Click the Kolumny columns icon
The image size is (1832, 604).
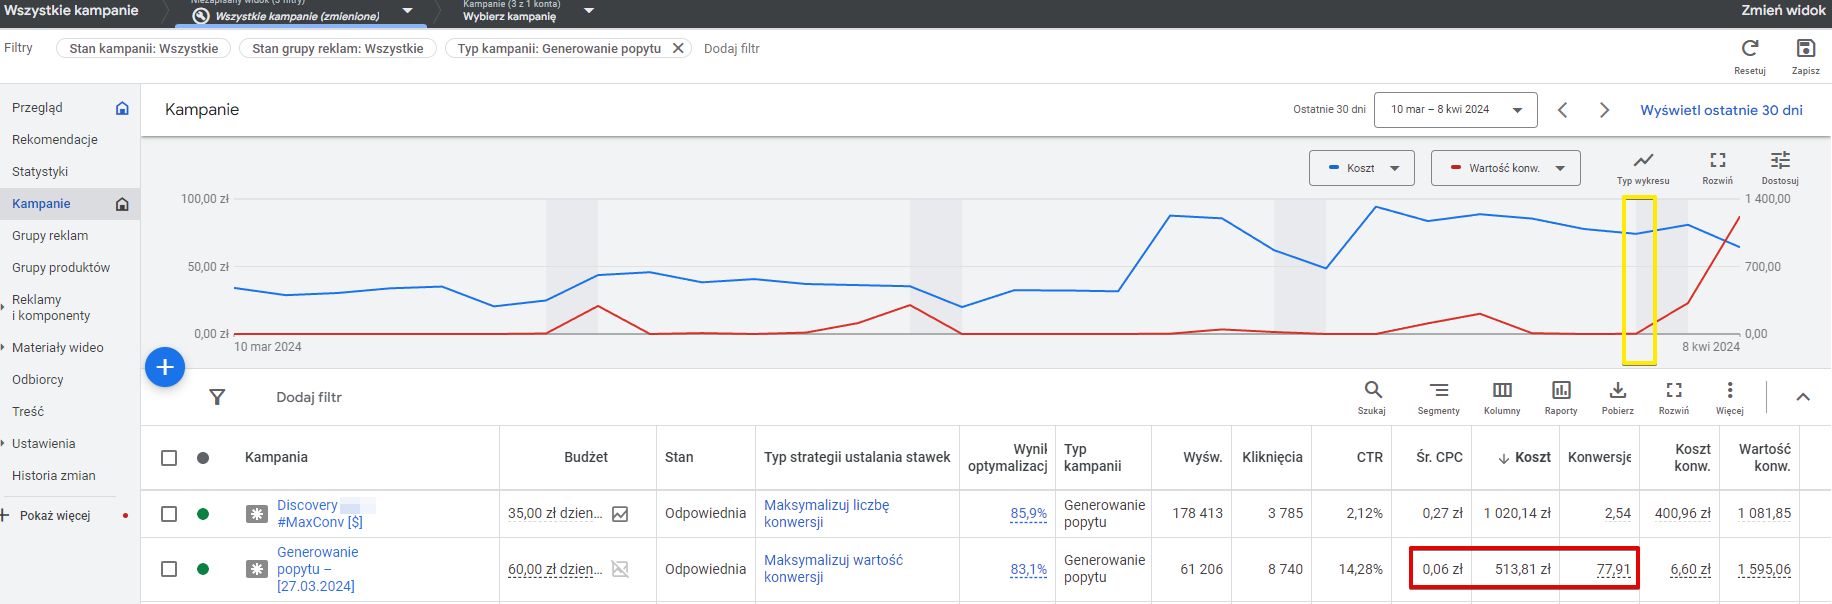click(x=1502, y=390)
